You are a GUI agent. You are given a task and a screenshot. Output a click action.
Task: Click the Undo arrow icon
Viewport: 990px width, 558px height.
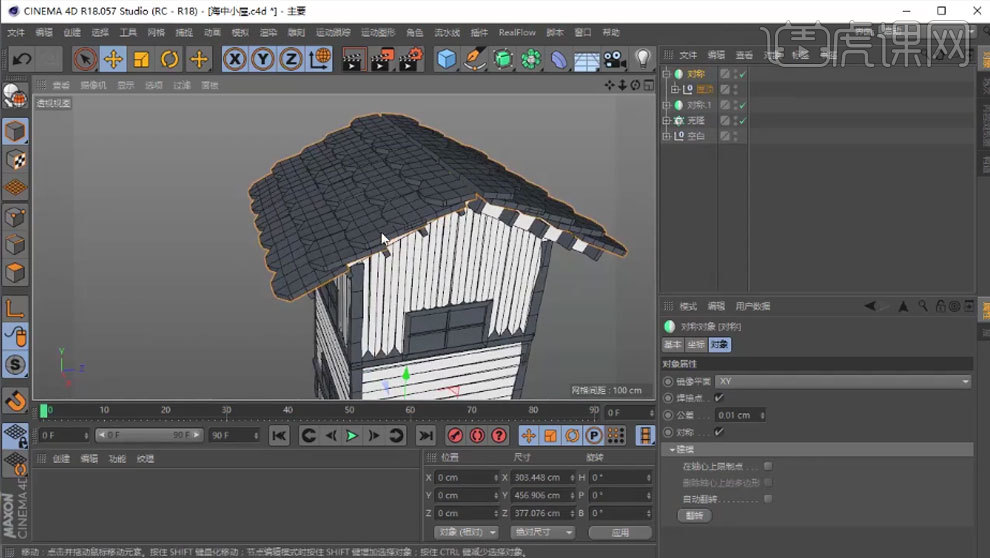click(21, 59)
